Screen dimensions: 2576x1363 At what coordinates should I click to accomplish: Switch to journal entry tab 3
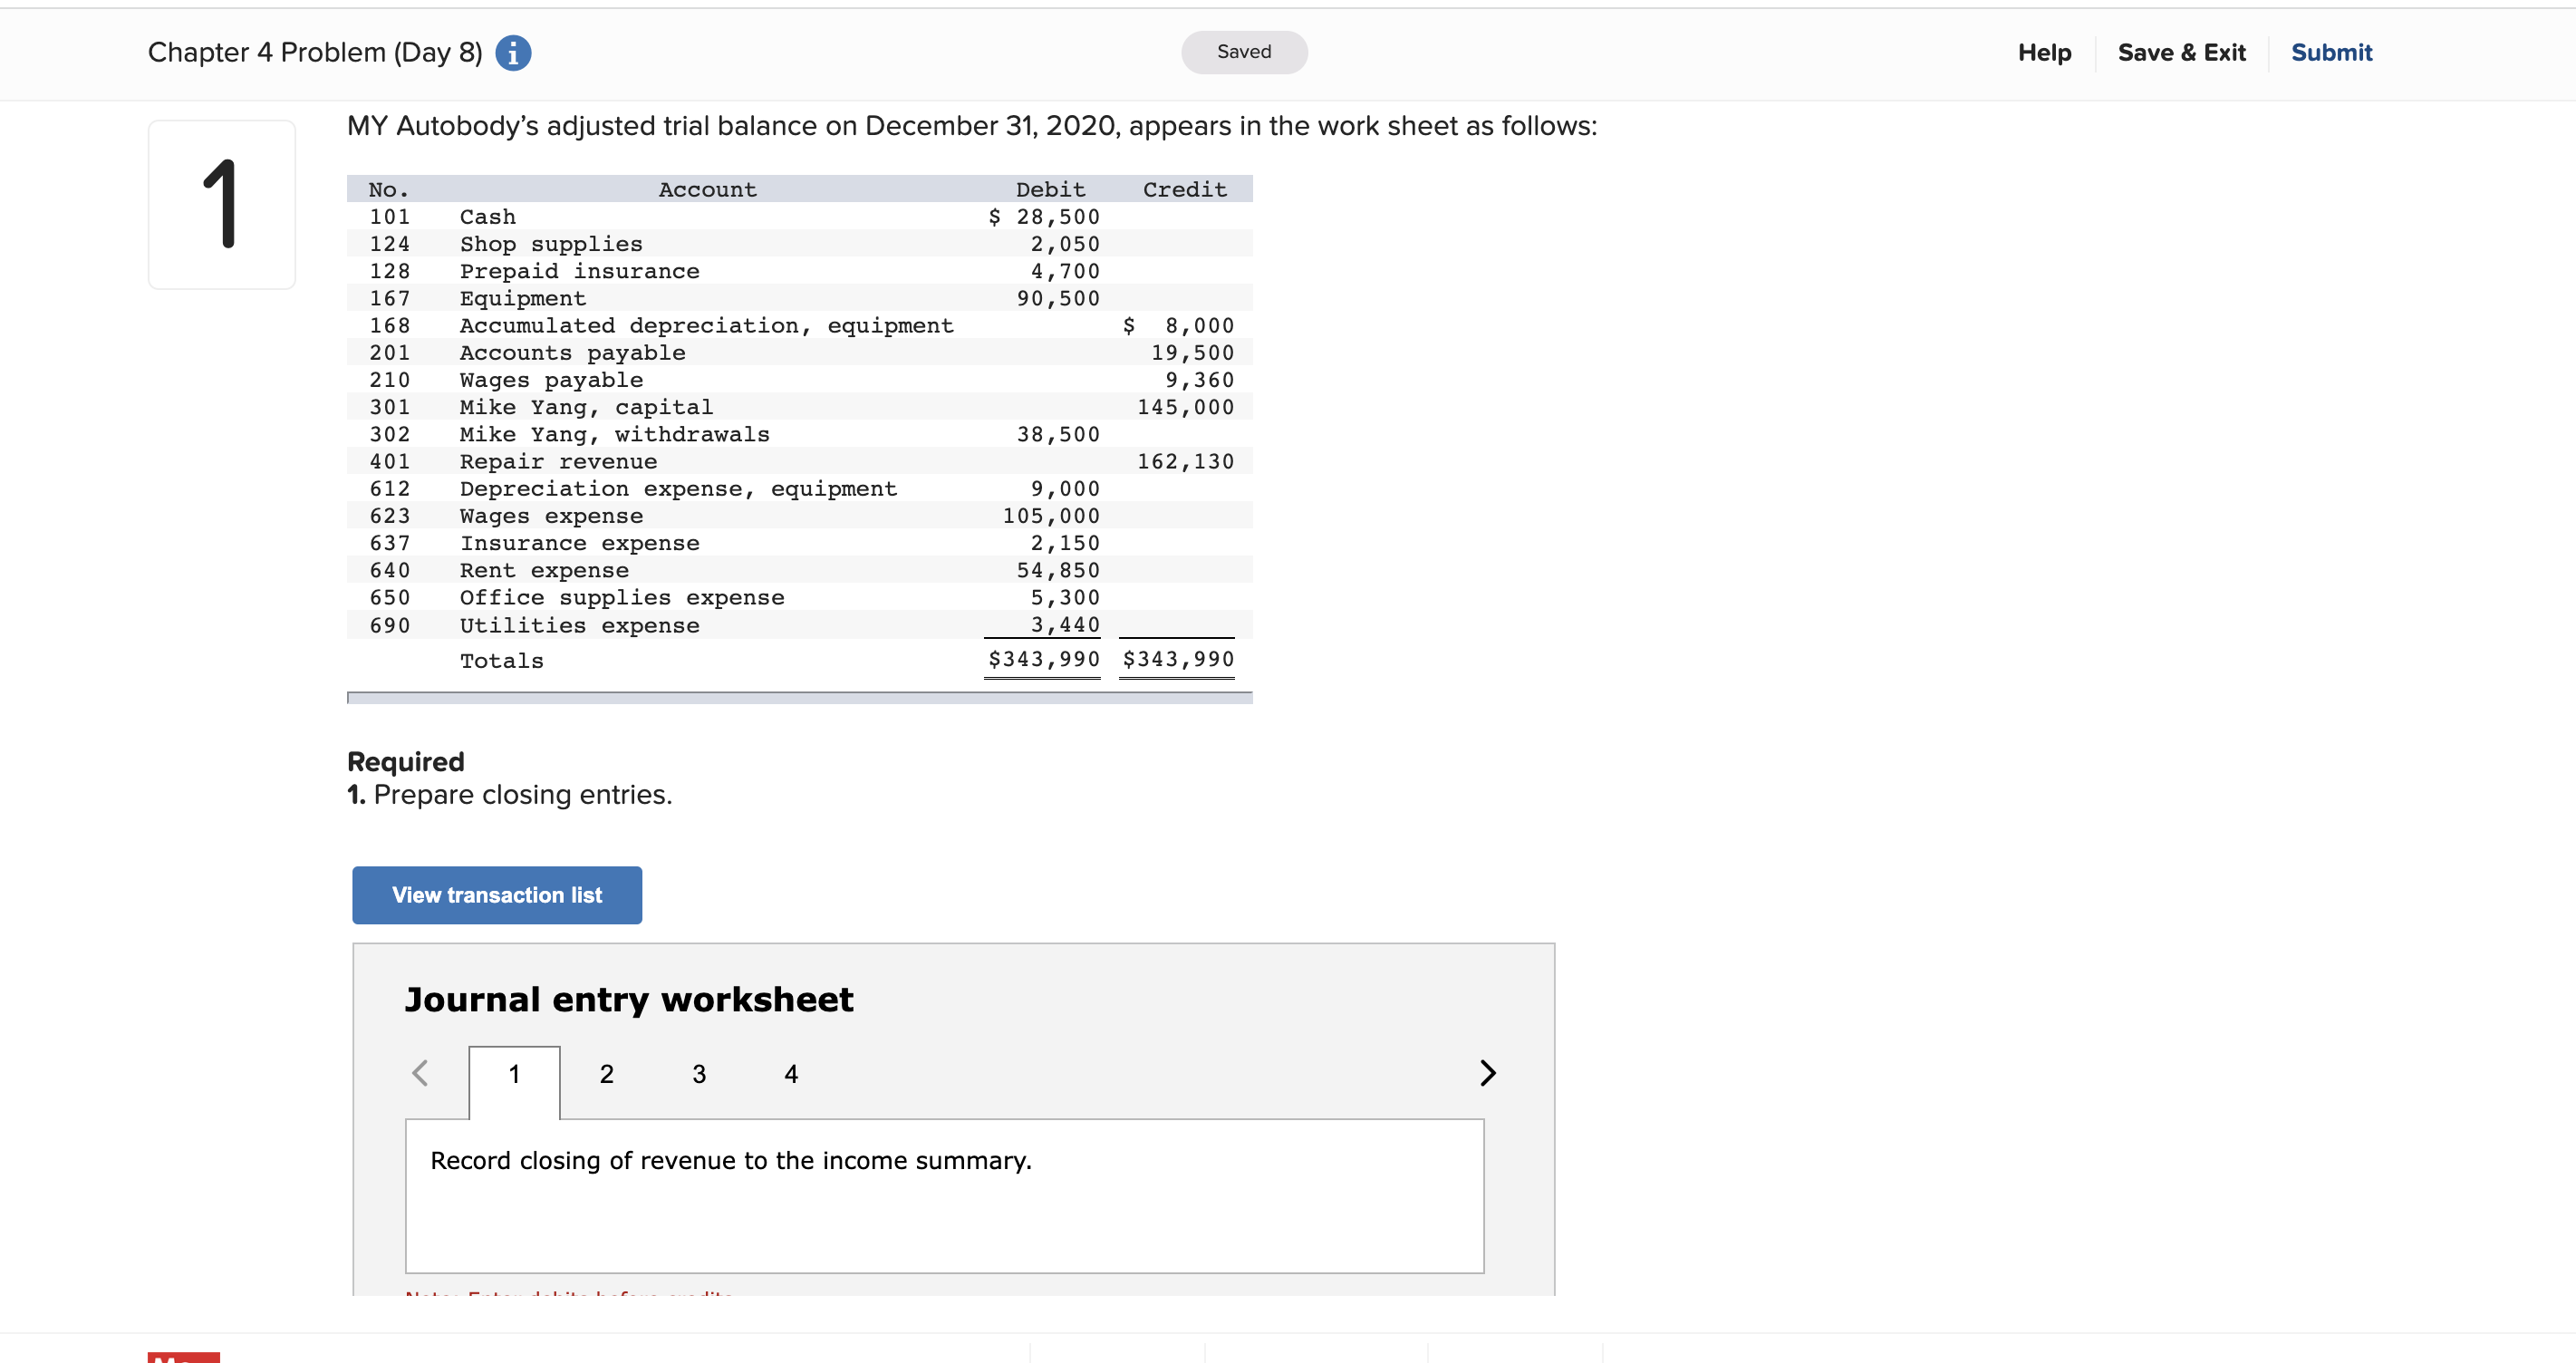(699, 1074)
